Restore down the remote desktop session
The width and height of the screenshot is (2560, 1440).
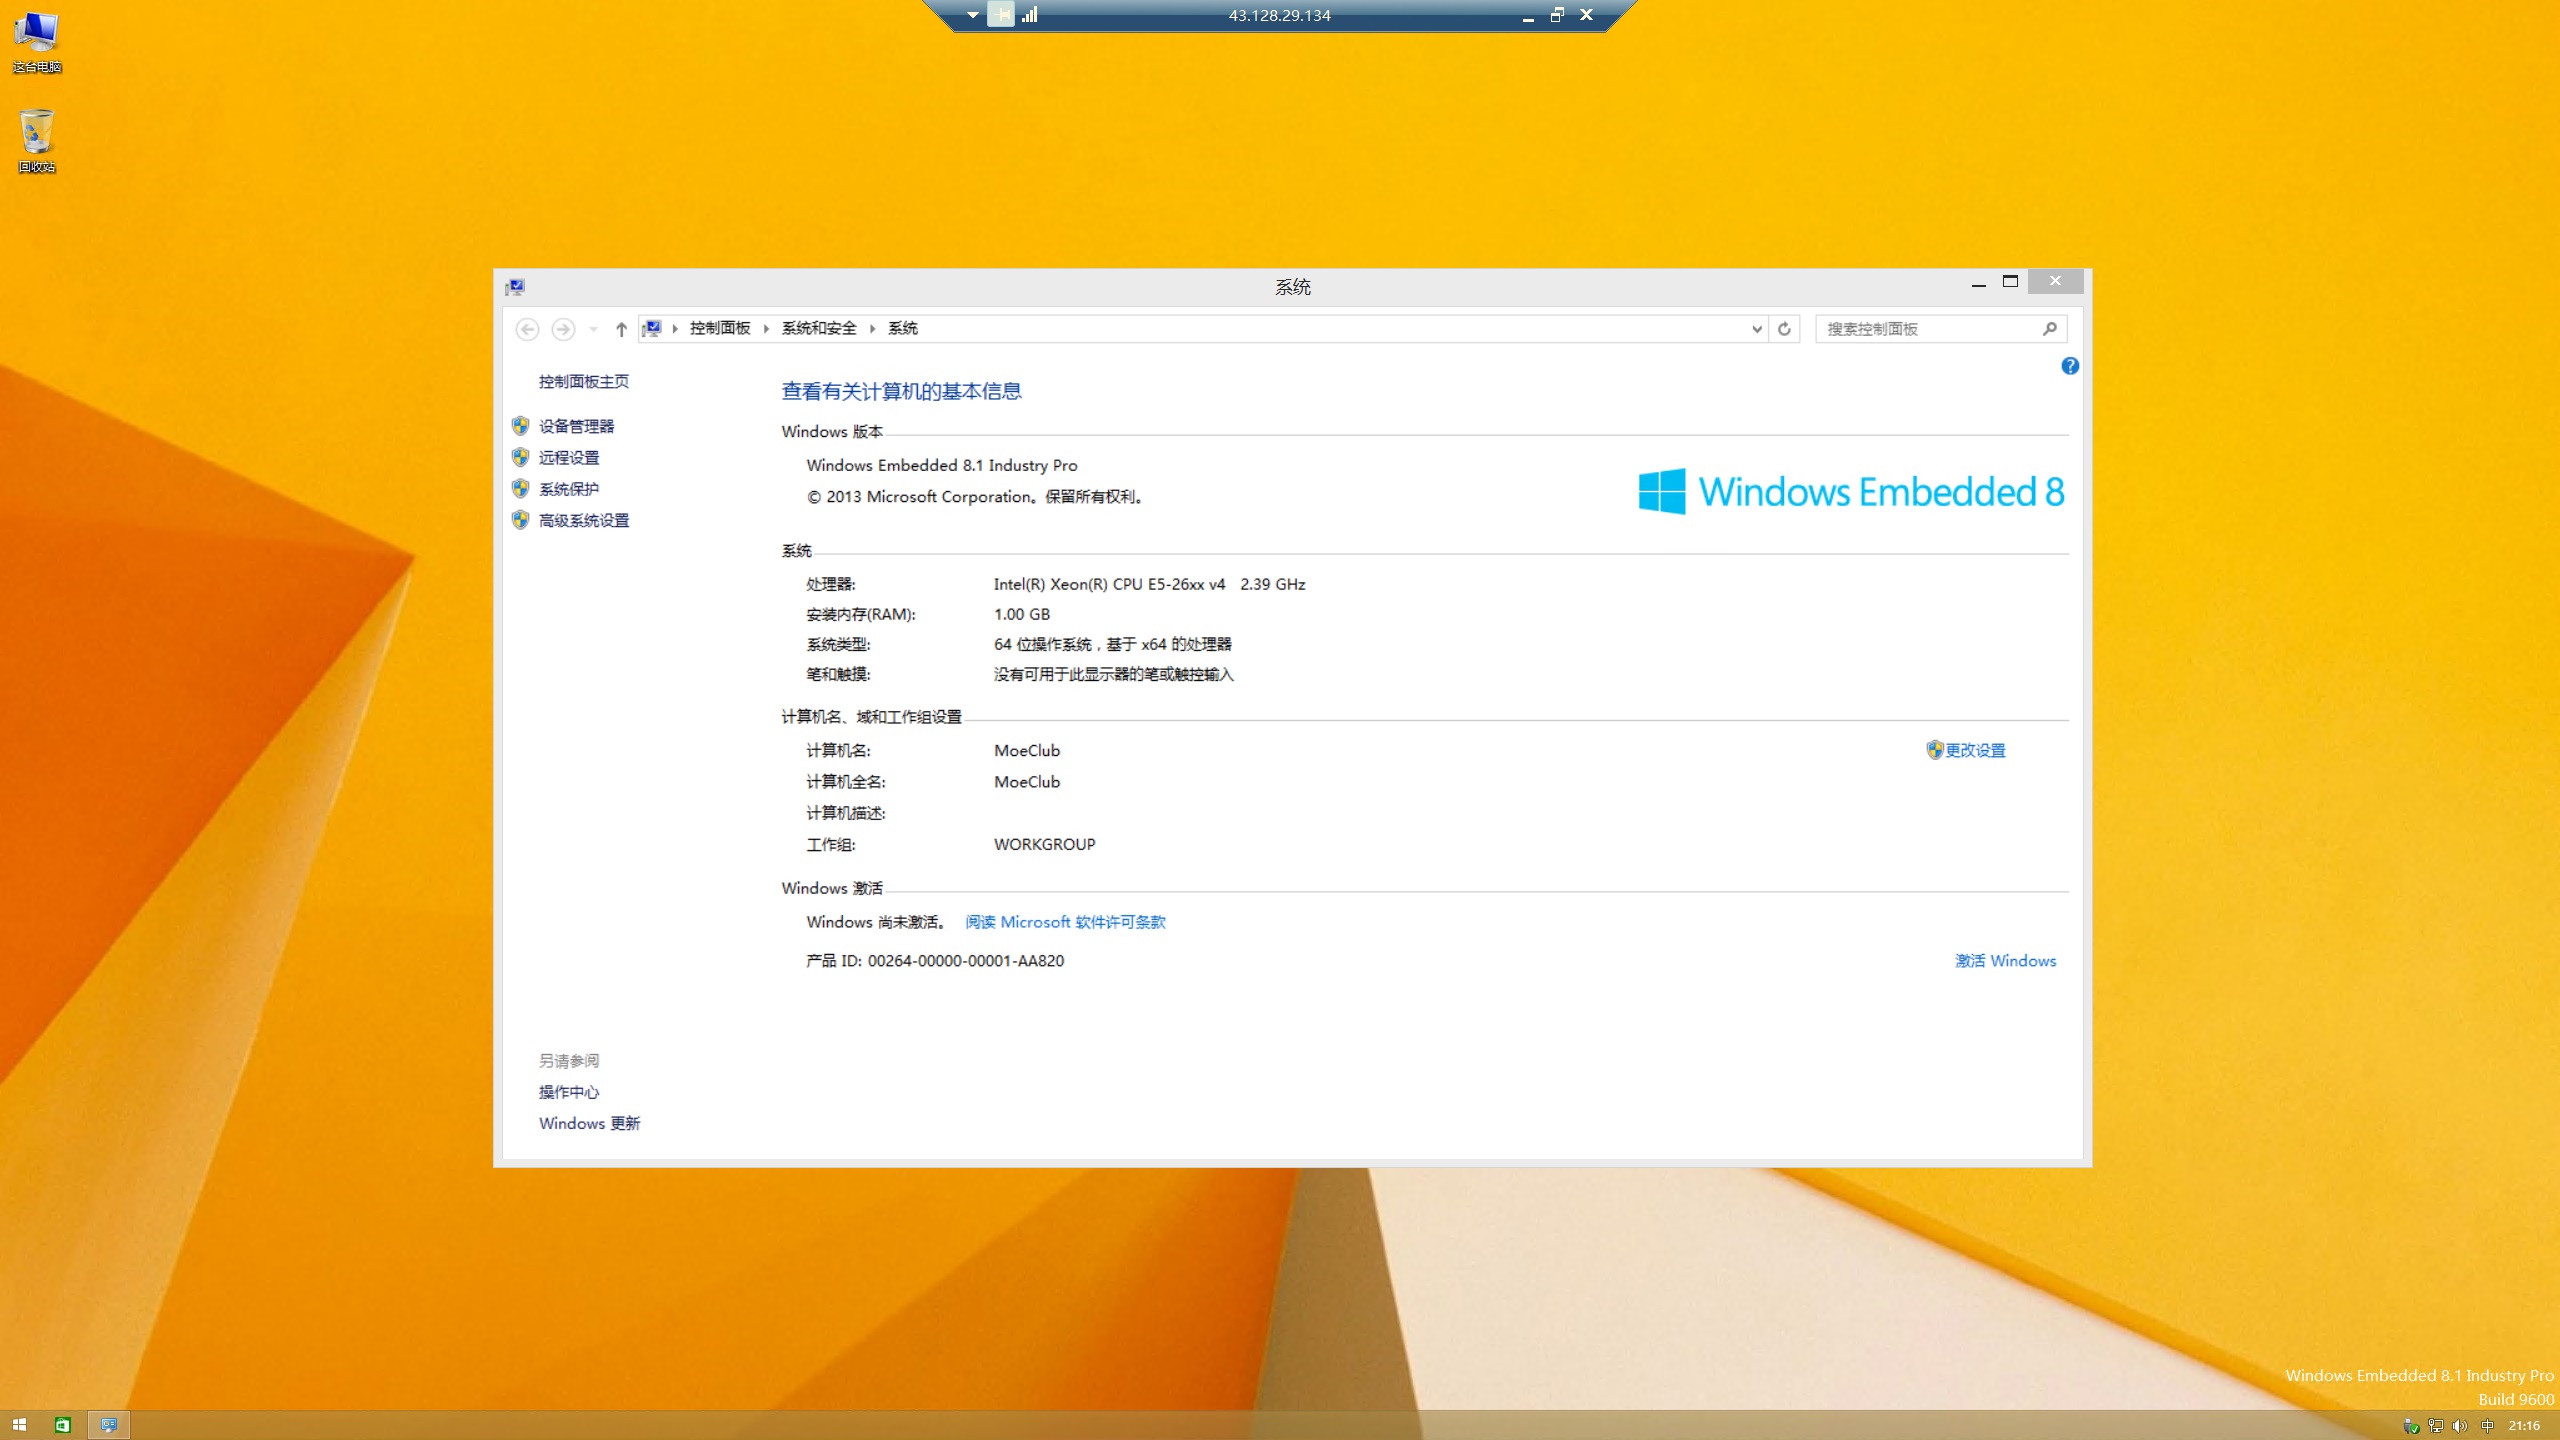coord(1557,15)
